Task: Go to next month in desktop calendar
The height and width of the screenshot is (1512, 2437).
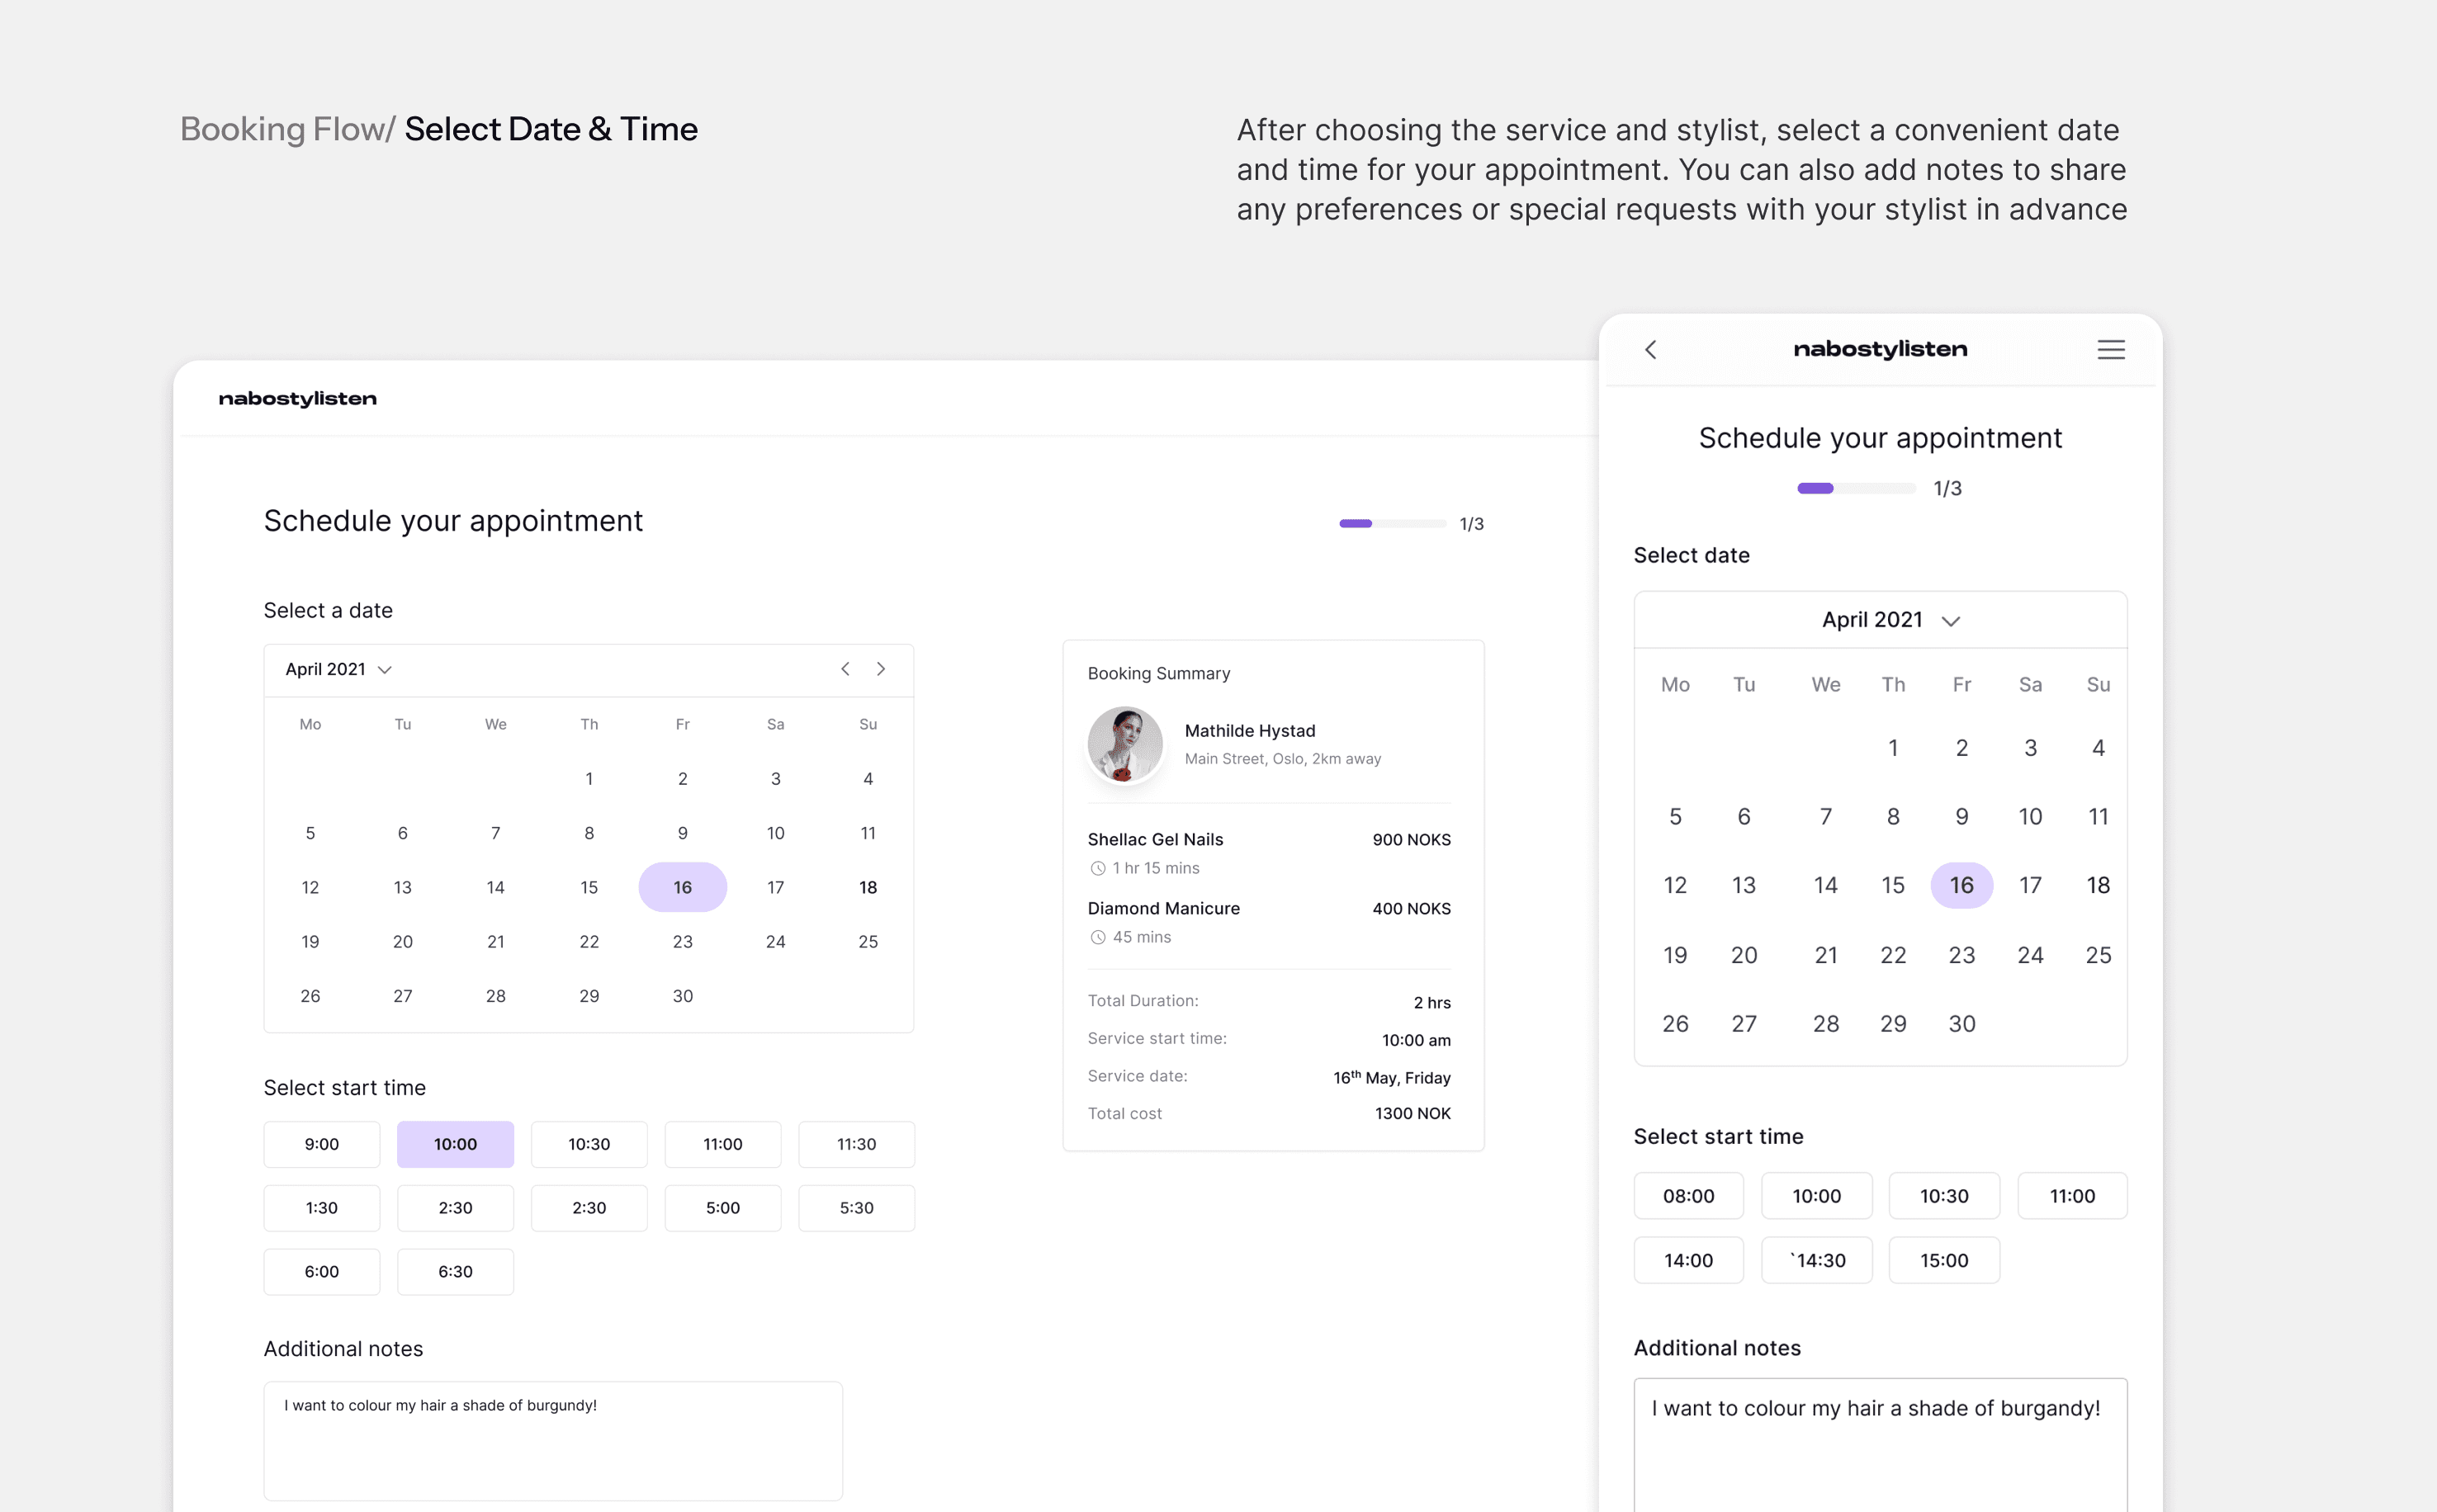Action: coord(881,669)
